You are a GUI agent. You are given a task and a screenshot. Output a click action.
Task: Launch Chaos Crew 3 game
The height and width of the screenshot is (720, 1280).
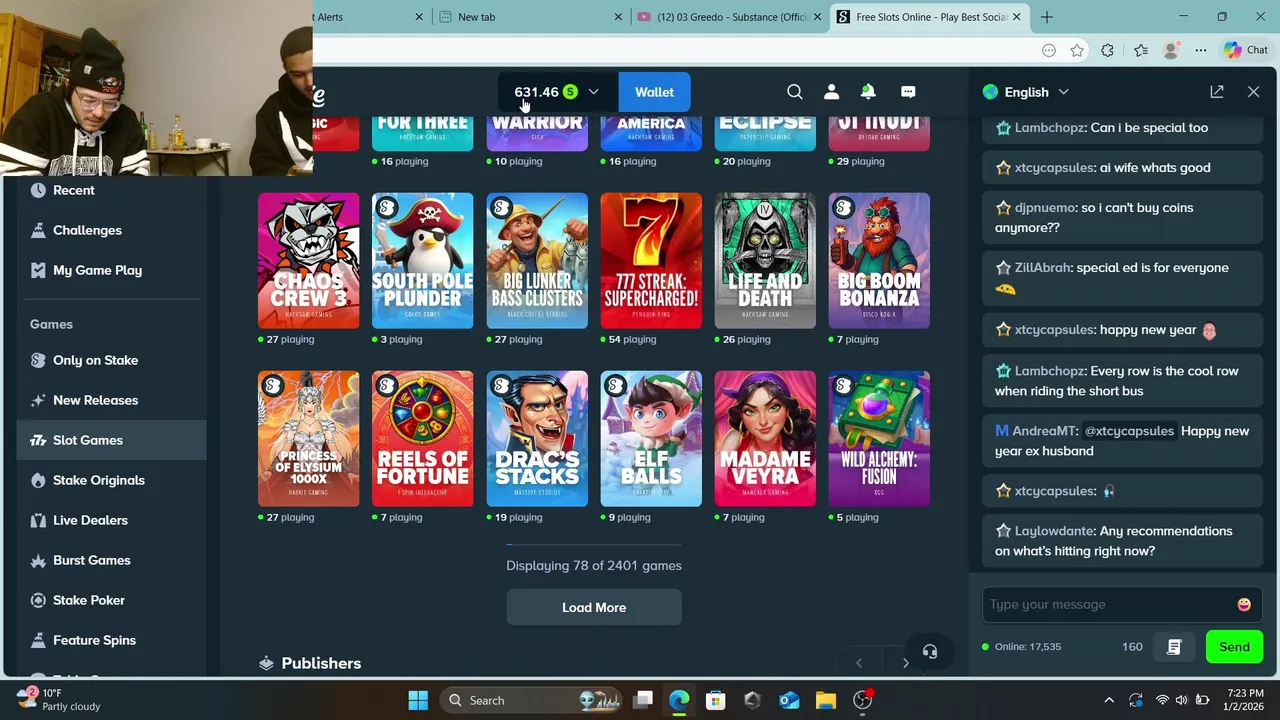(308, 260)
